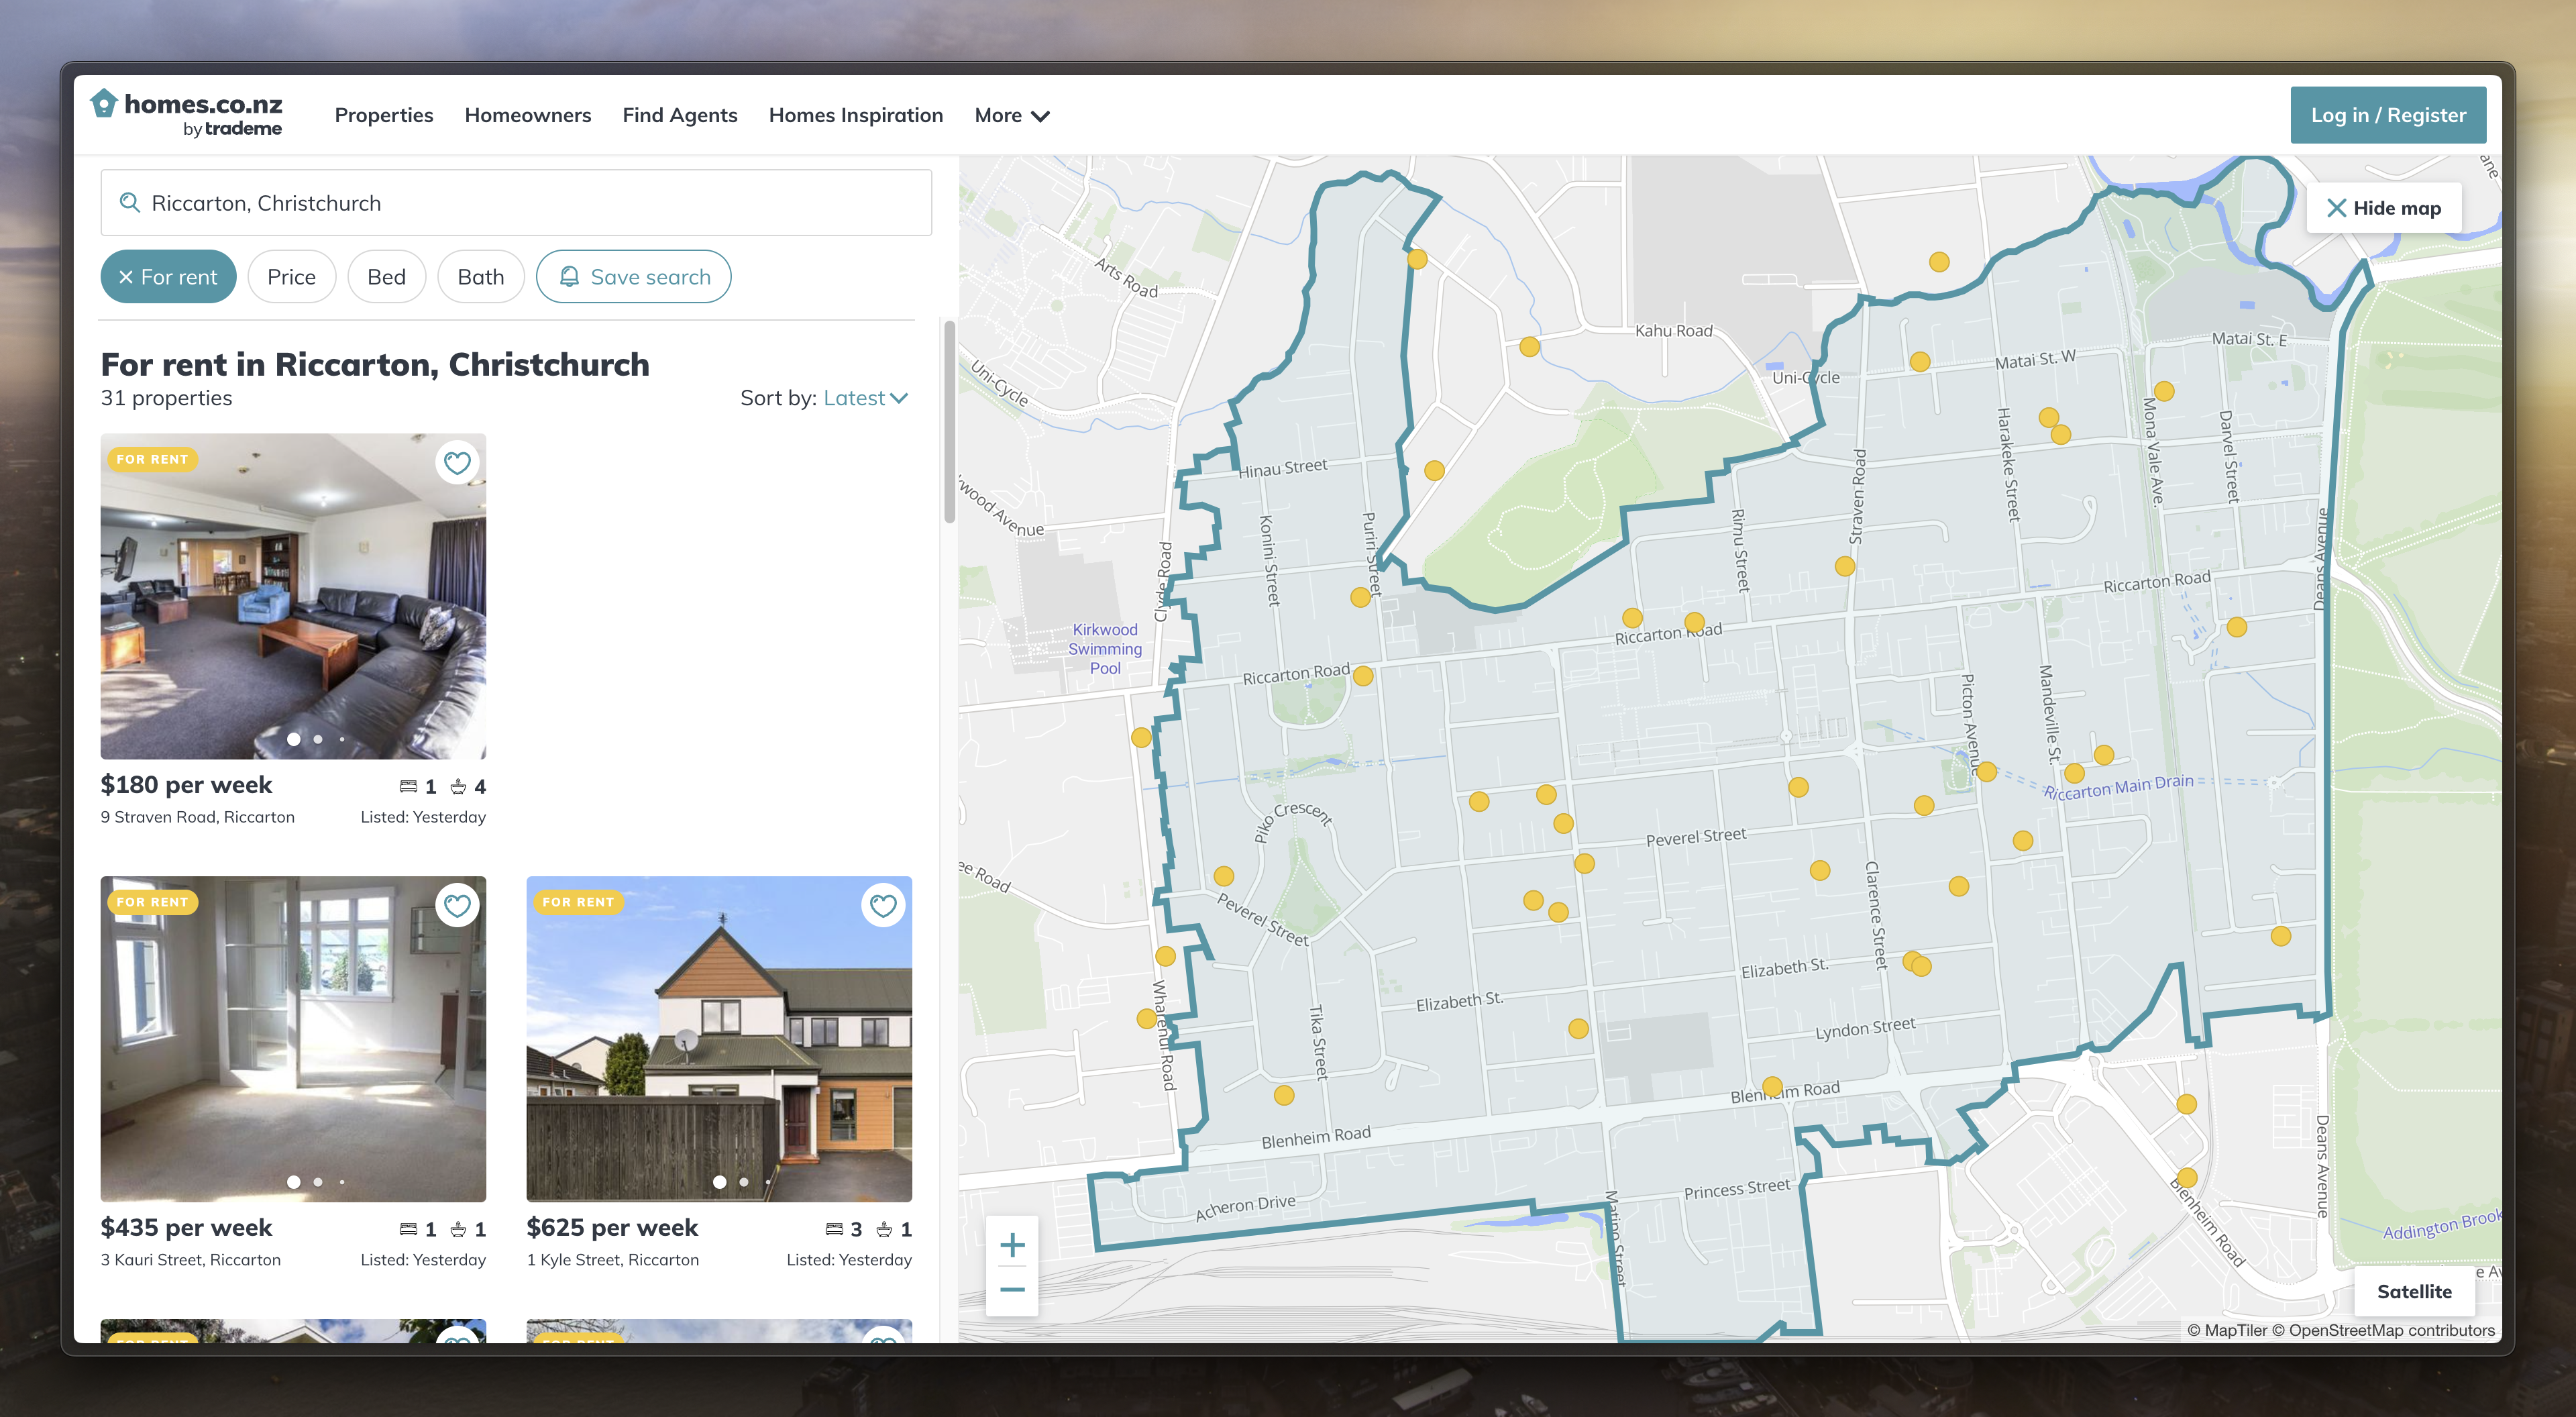
Task: Click Log in / Register button
Action: click(x=2388, y=115)
